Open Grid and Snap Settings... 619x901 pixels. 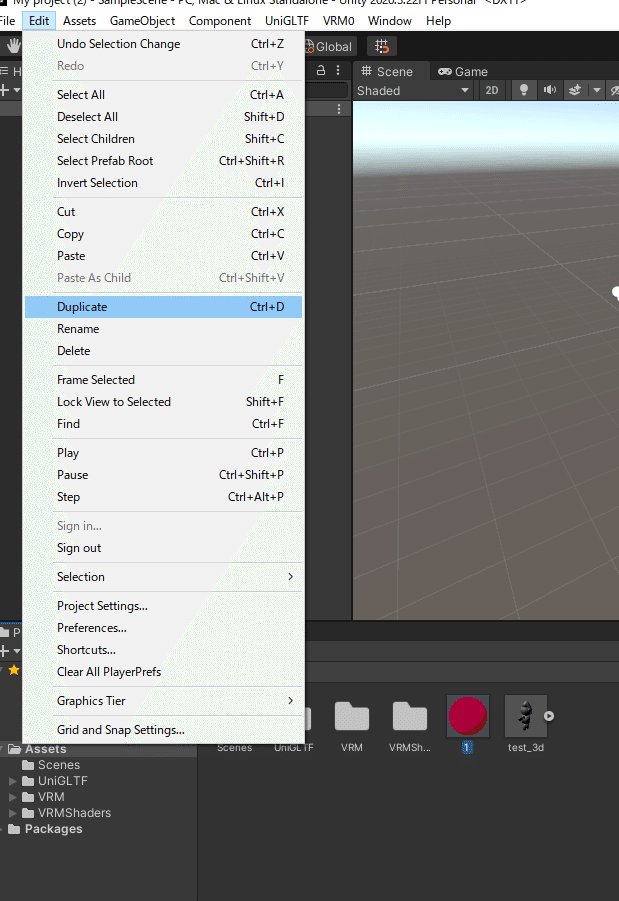[x=163, y=730]
